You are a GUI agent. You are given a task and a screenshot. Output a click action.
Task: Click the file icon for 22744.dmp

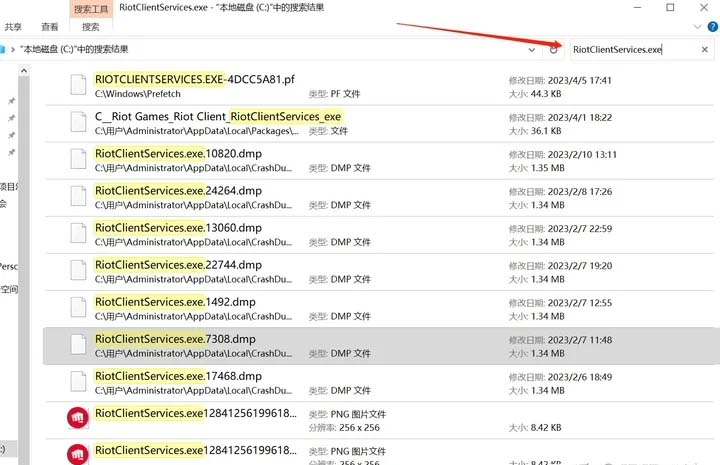[78, 270]
